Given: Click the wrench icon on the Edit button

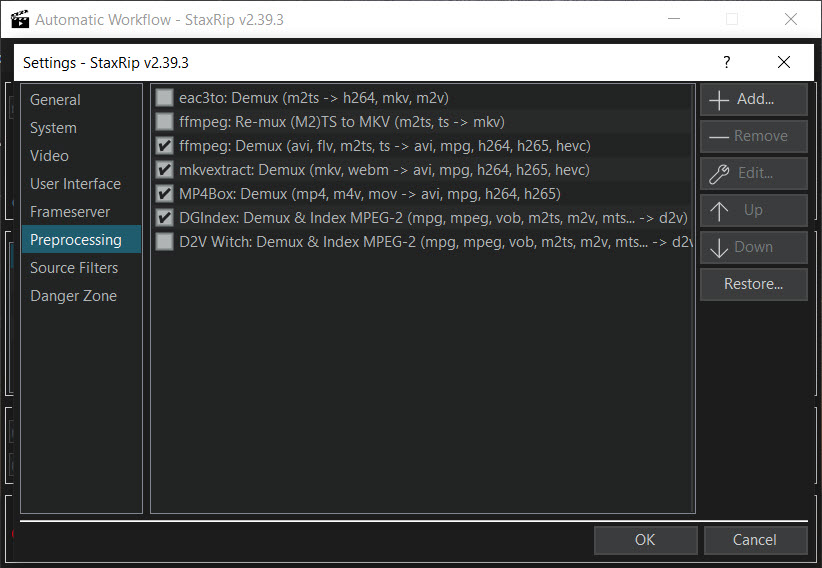Looking at the screenshot, I should click(x=719, y=174).
